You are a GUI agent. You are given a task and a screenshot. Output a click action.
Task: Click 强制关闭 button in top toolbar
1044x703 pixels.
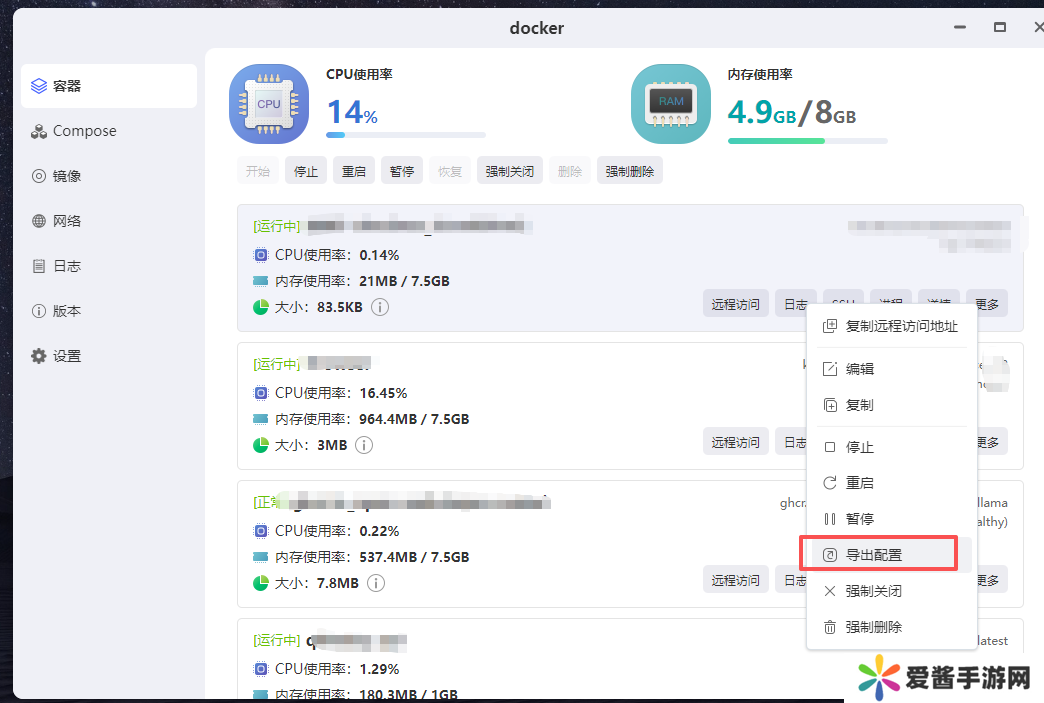click(510, 171)
